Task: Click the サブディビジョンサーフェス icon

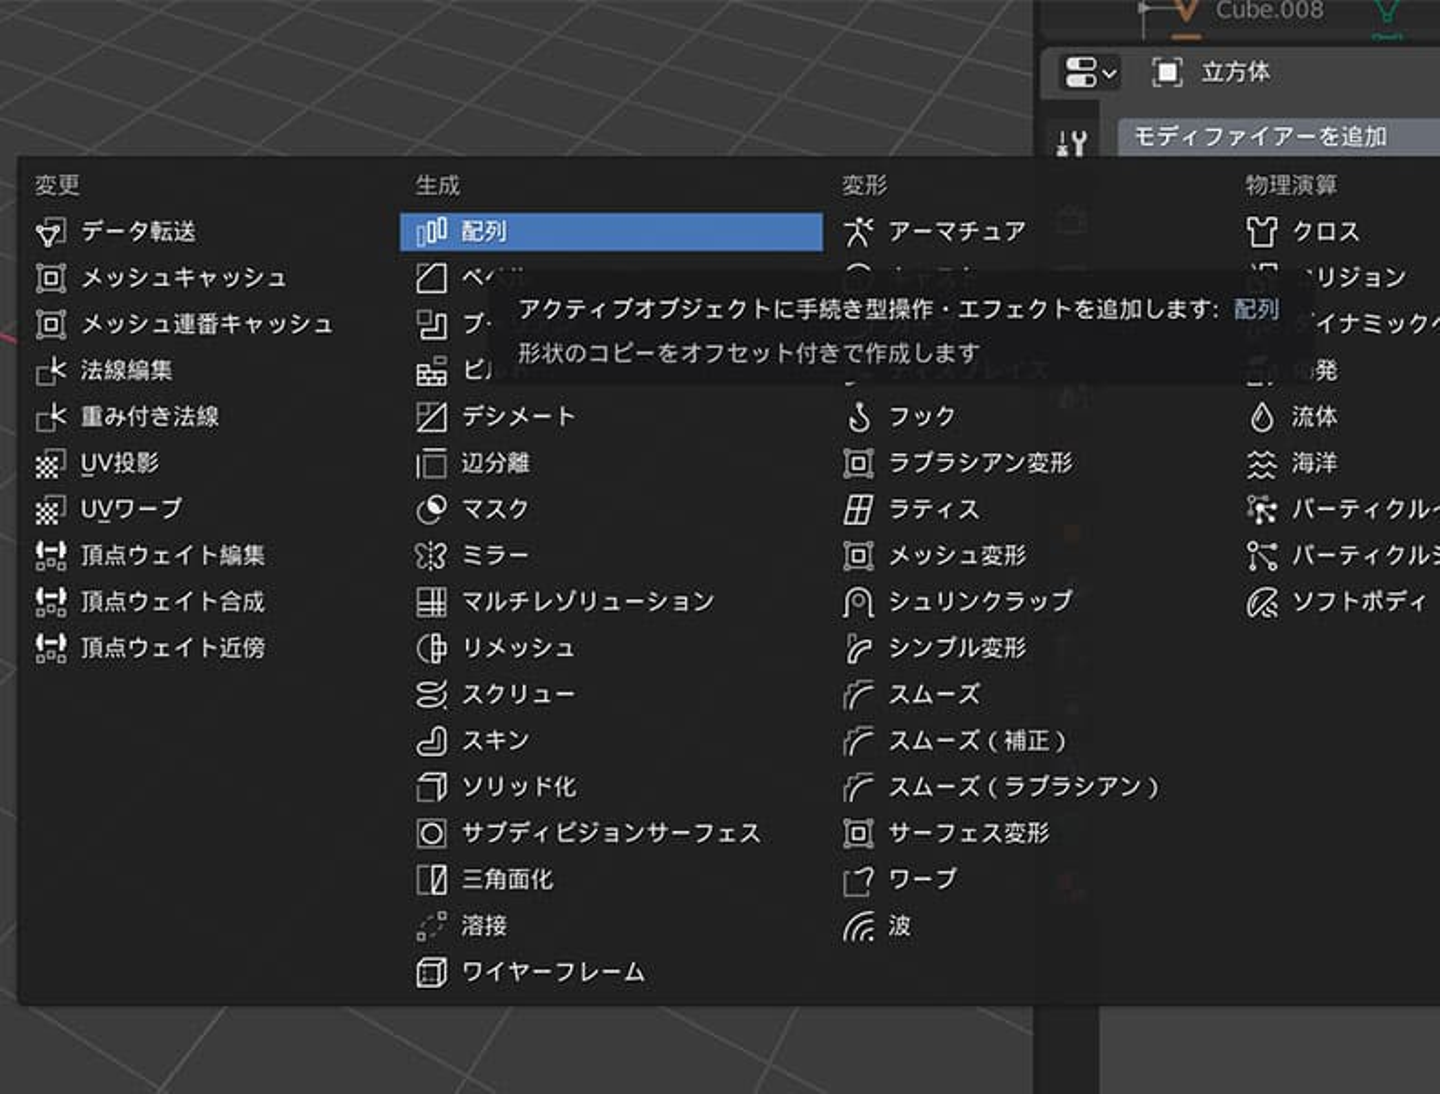Action: (x=431, y=833)
